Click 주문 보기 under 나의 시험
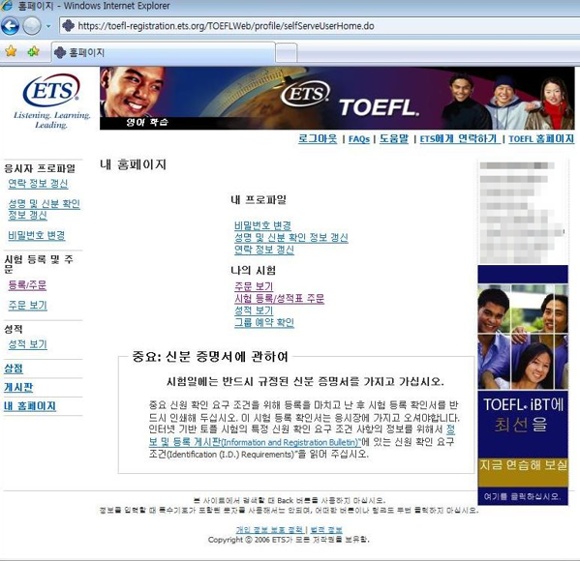The width and height of the screenshot is (580, 561). click(x=254, y=286)
